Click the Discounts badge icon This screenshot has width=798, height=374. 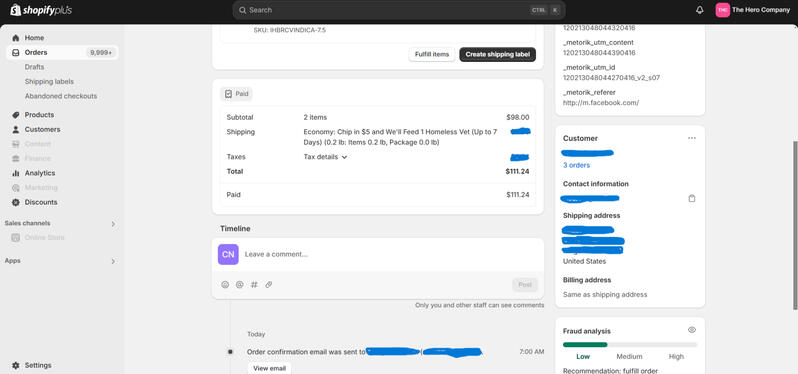[x=16, y=203]
